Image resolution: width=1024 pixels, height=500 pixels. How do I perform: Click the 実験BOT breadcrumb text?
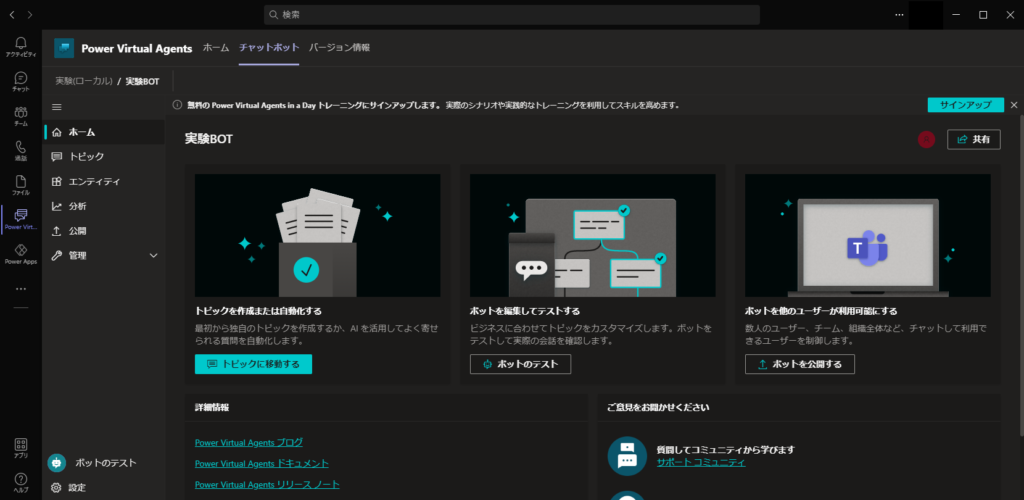(142, 82)
